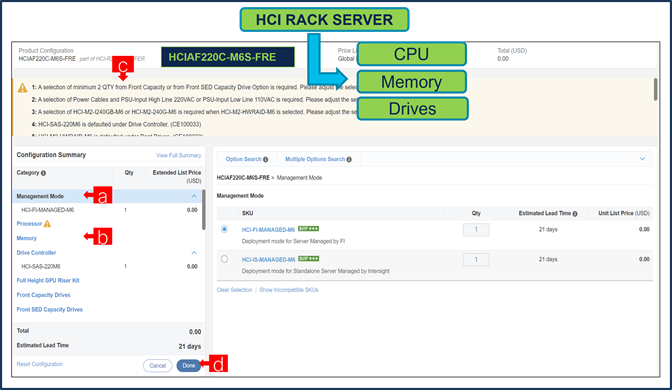Viewport: 672px width, 390px height.
Task: Click warning message 2 about Power Cables
Action: point(195,100)
